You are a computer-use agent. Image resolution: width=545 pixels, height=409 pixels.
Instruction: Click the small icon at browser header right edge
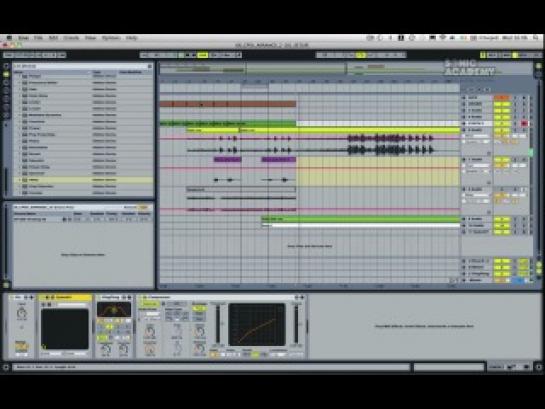(x=150, y=66)
